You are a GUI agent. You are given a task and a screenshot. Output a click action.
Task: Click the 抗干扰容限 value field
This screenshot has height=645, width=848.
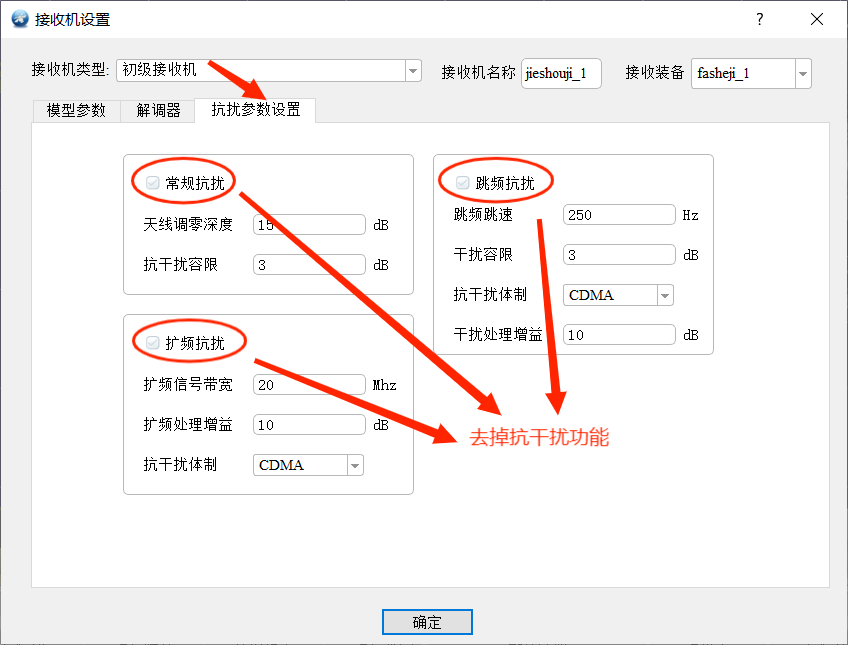click(309, 264)
